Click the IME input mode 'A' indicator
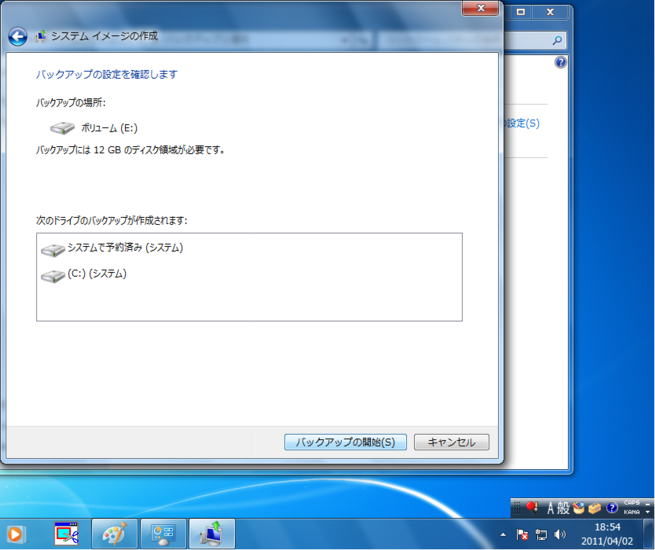 [x=550, y=508]
